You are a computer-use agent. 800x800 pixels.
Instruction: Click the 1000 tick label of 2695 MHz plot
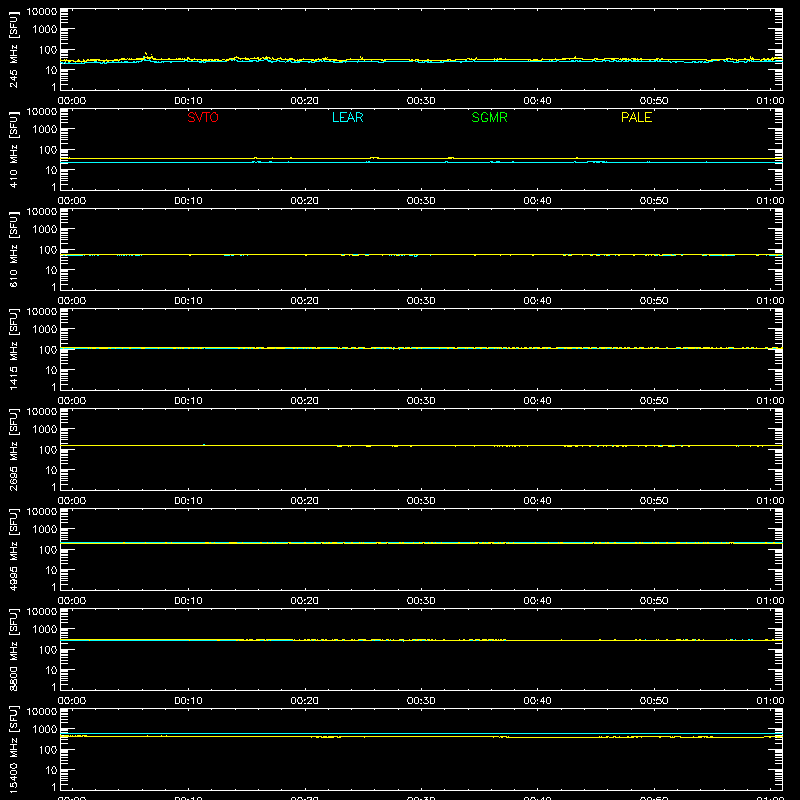click(x=45, y=430)
